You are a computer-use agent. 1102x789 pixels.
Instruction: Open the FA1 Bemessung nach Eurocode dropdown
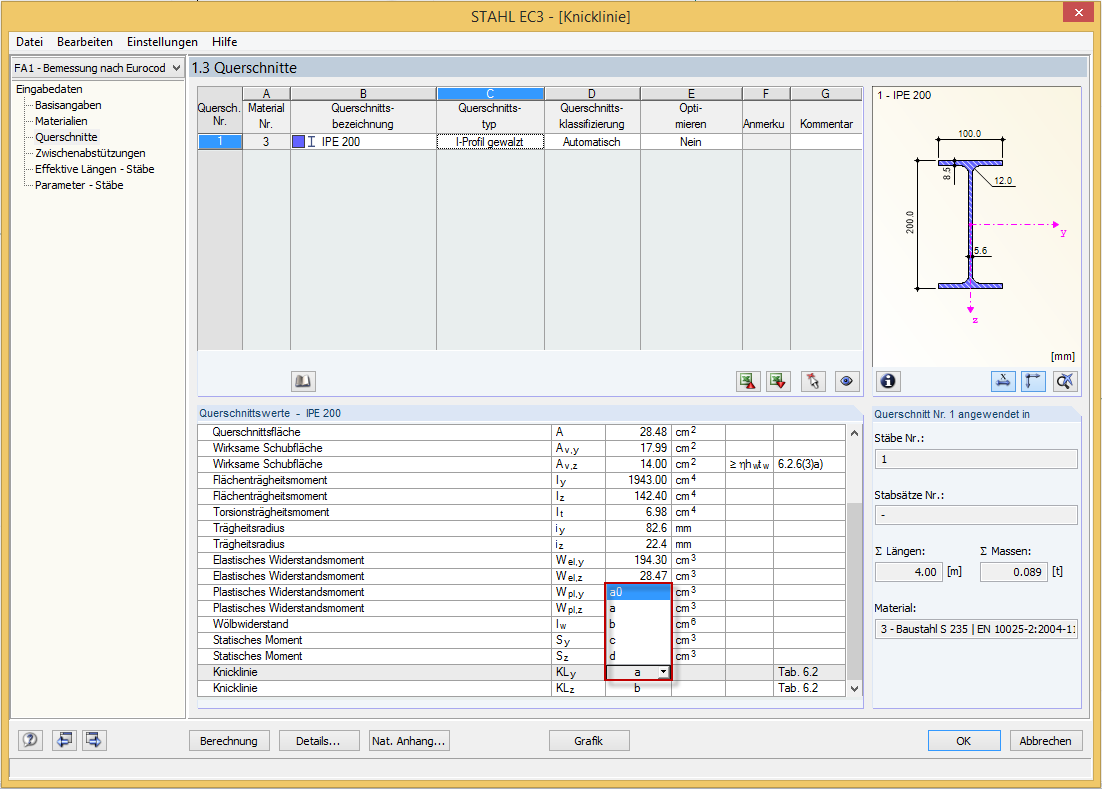(x=176, y=68)
